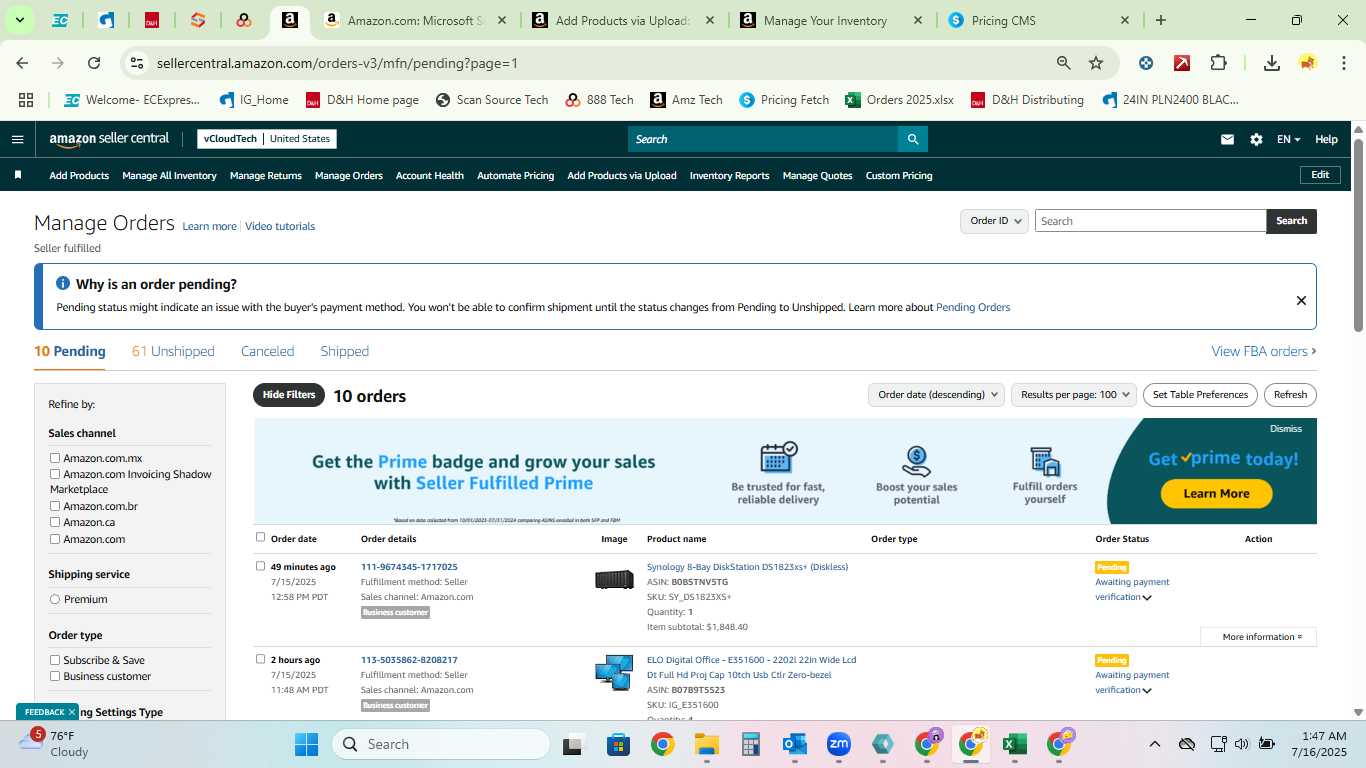Viewport: 1366px width, 768px height.
Task: Open the Order ID search type dropdown
Action: (994, 221)
